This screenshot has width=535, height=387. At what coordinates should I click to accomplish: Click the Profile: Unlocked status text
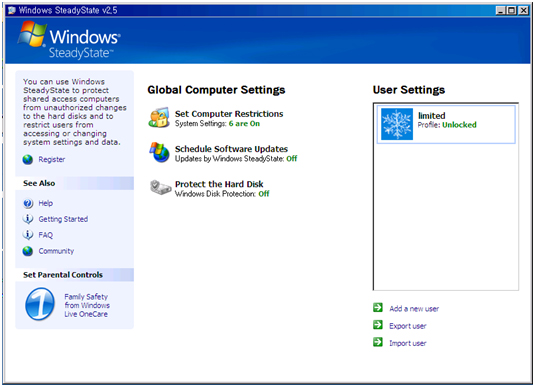click(447, 125)
